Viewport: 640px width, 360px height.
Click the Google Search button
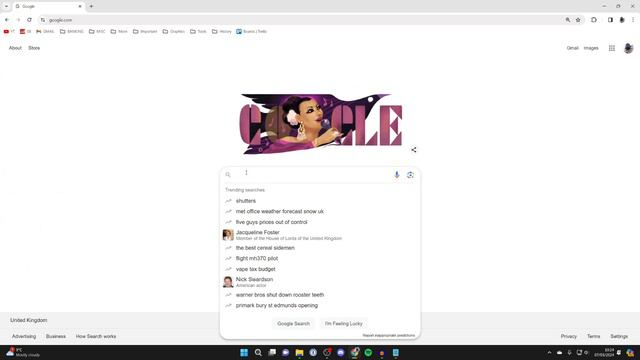[293, 324]
